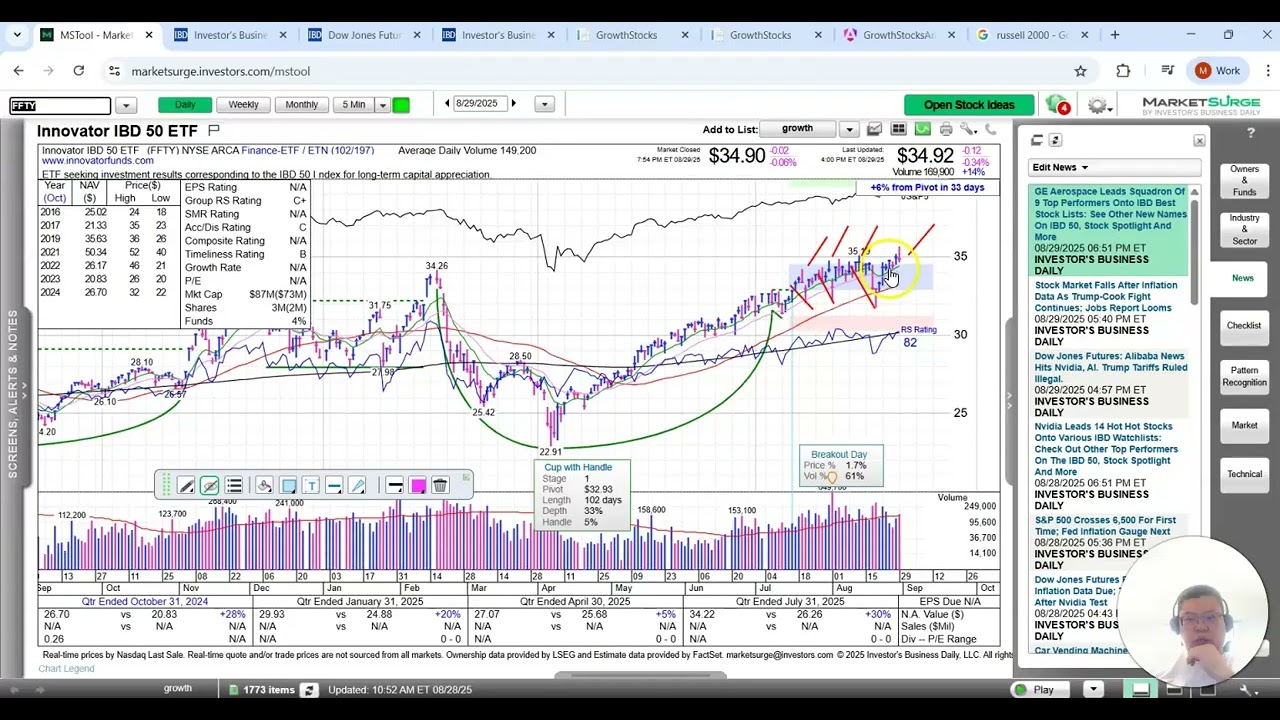Click the news panel dock icon
The width and height of the screenshot is (1280, 720).
pyautogui.click(x=1037, y=140)
